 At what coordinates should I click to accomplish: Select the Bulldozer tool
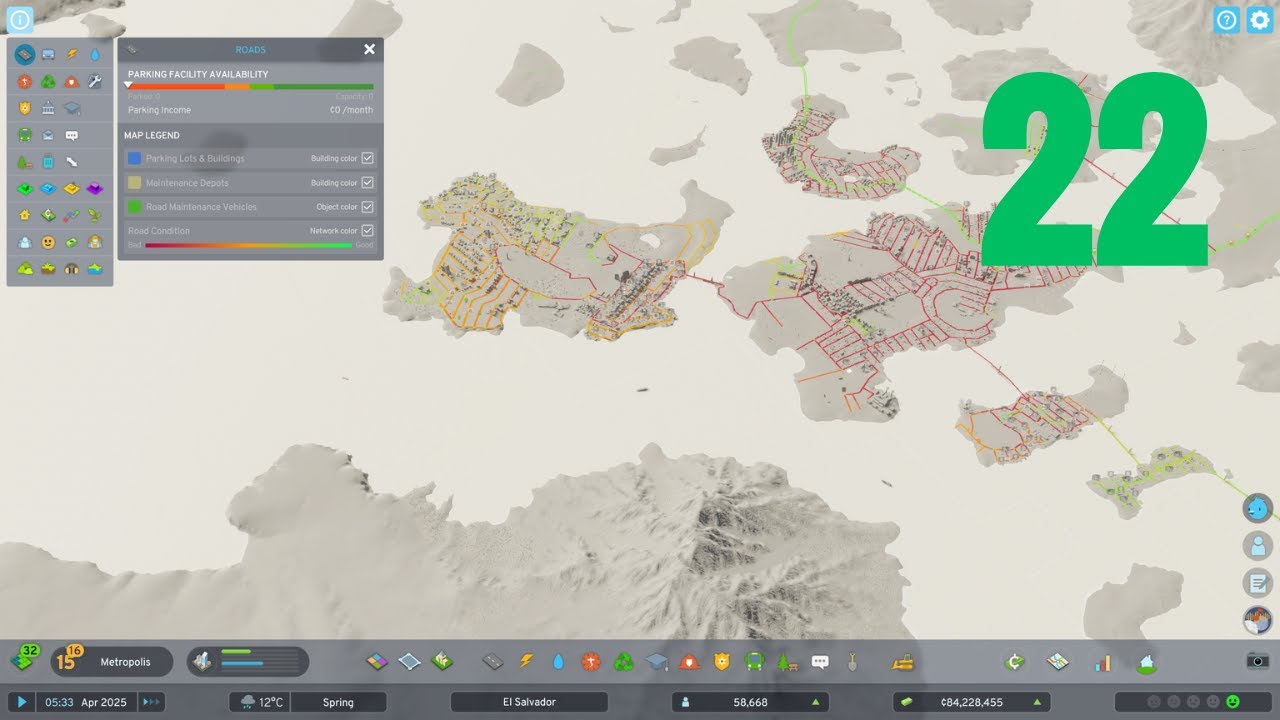coord(902,661)
